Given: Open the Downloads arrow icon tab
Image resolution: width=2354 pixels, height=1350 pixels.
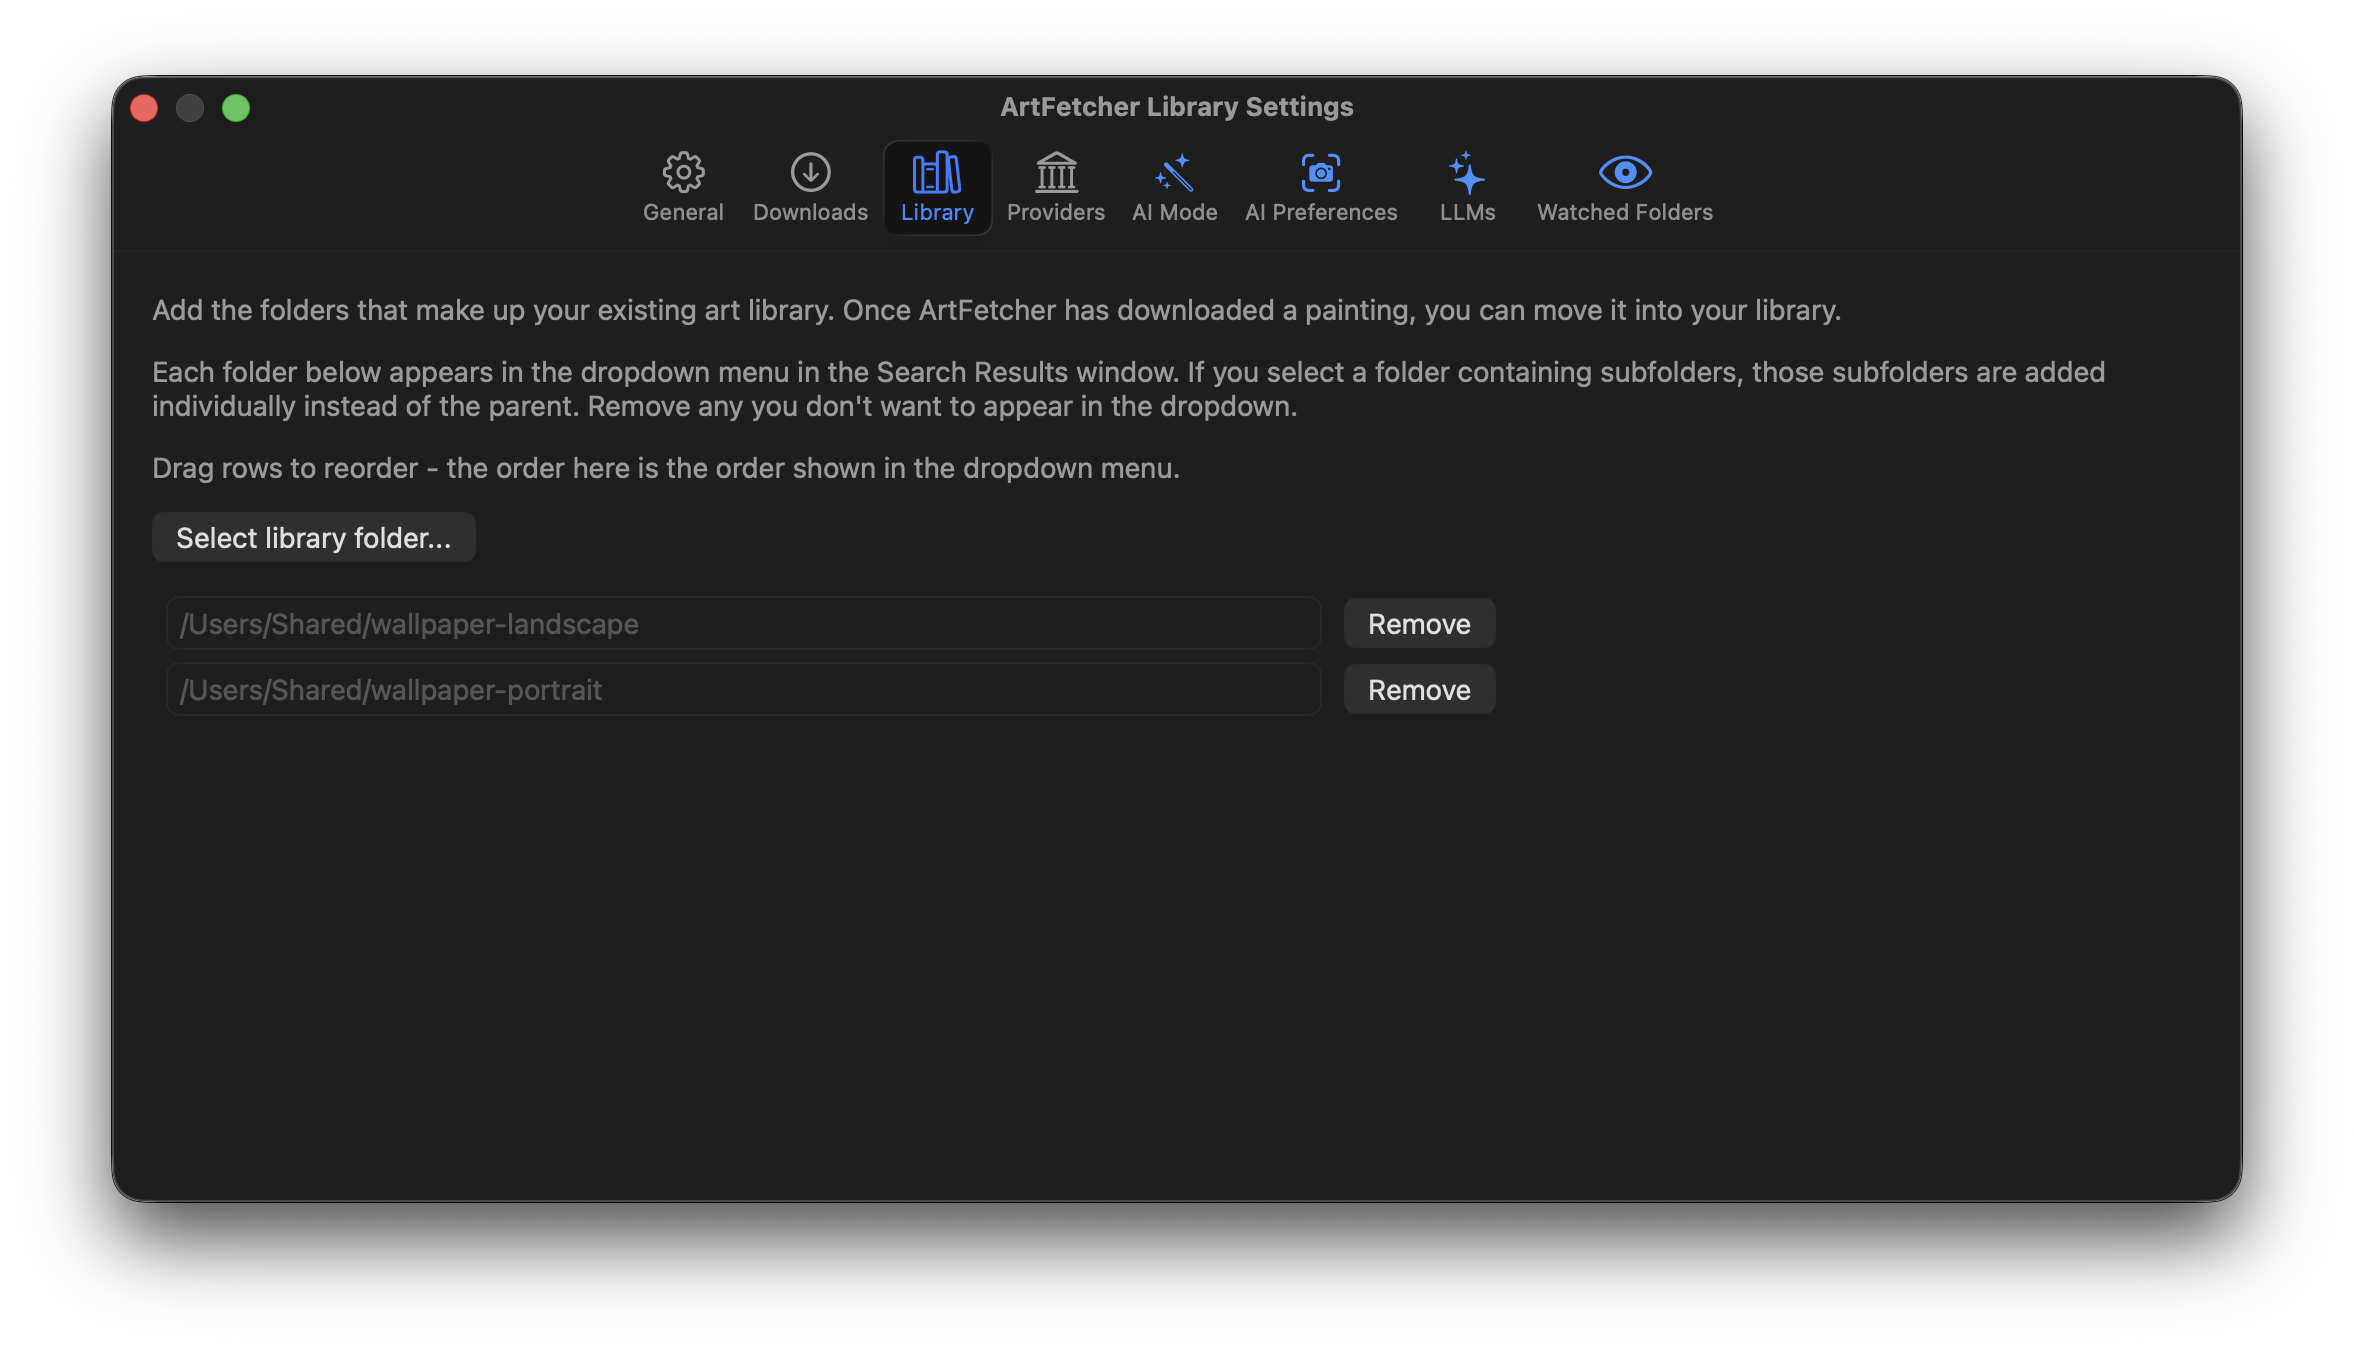Looking at the screenshot, I should [810, 173].
